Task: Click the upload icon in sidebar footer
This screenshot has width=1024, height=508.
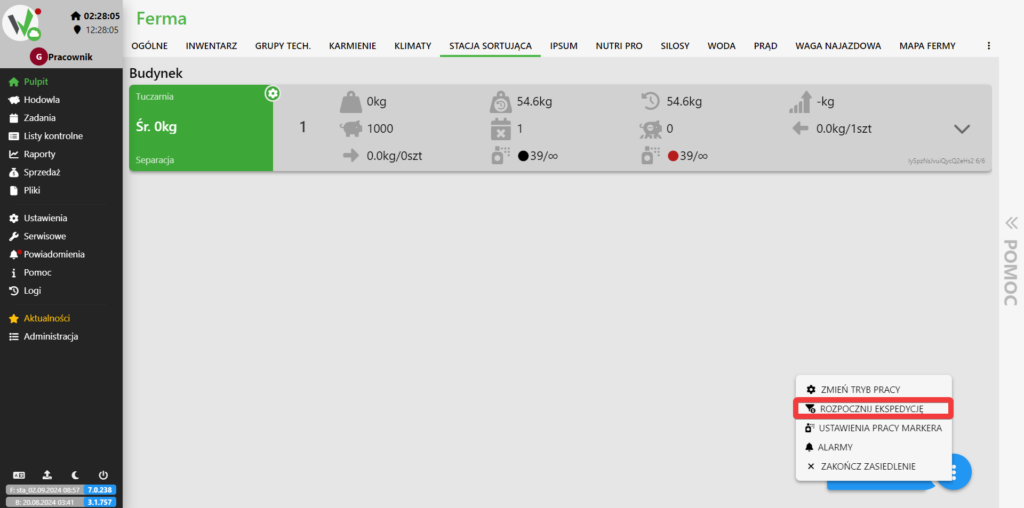Action: pos(46,475)
